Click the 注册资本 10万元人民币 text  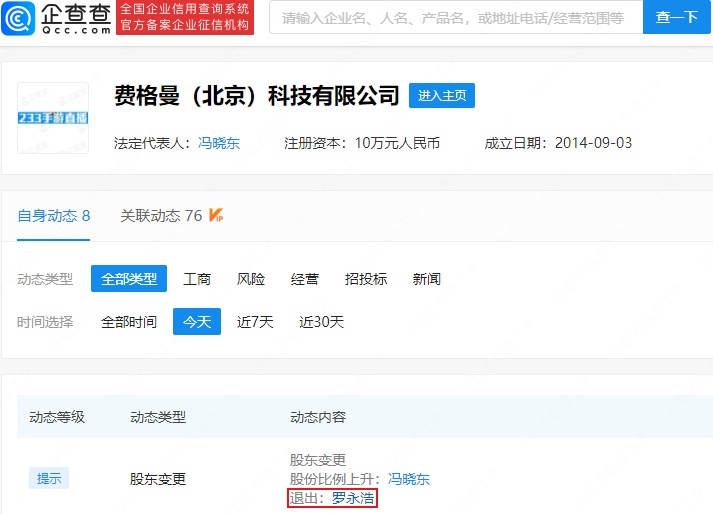pos(362,143)
